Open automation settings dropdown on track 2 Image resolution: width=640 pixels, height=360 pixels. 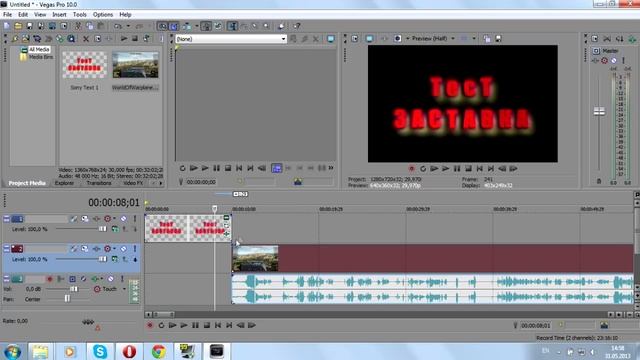(115, 249)
